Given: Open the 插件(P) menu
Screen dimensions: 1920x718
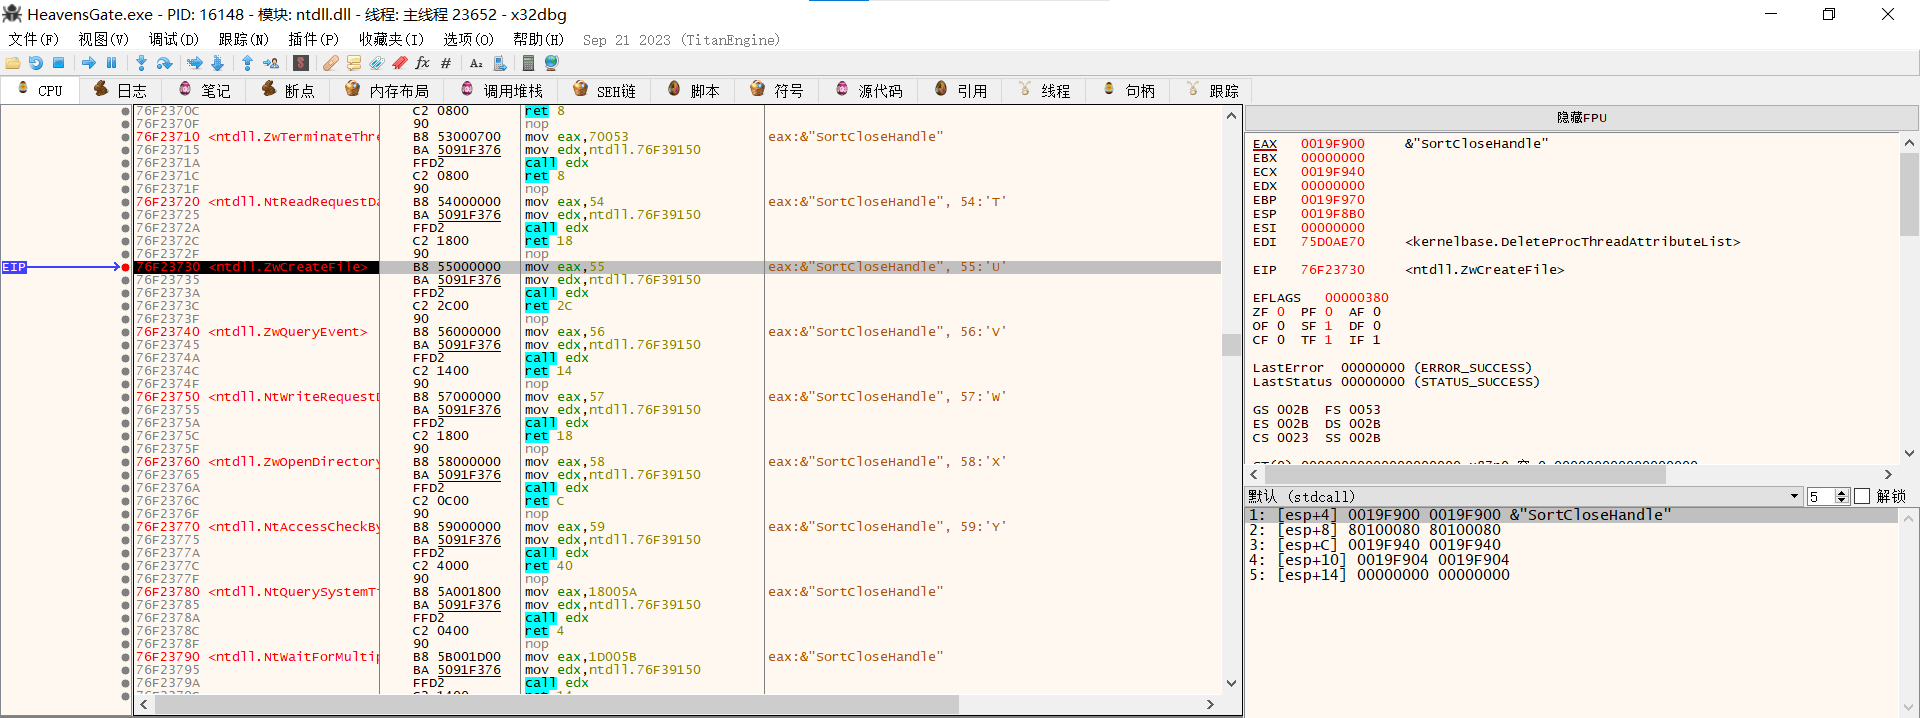Looking at the screenshot, I should (x=314, y=39).
